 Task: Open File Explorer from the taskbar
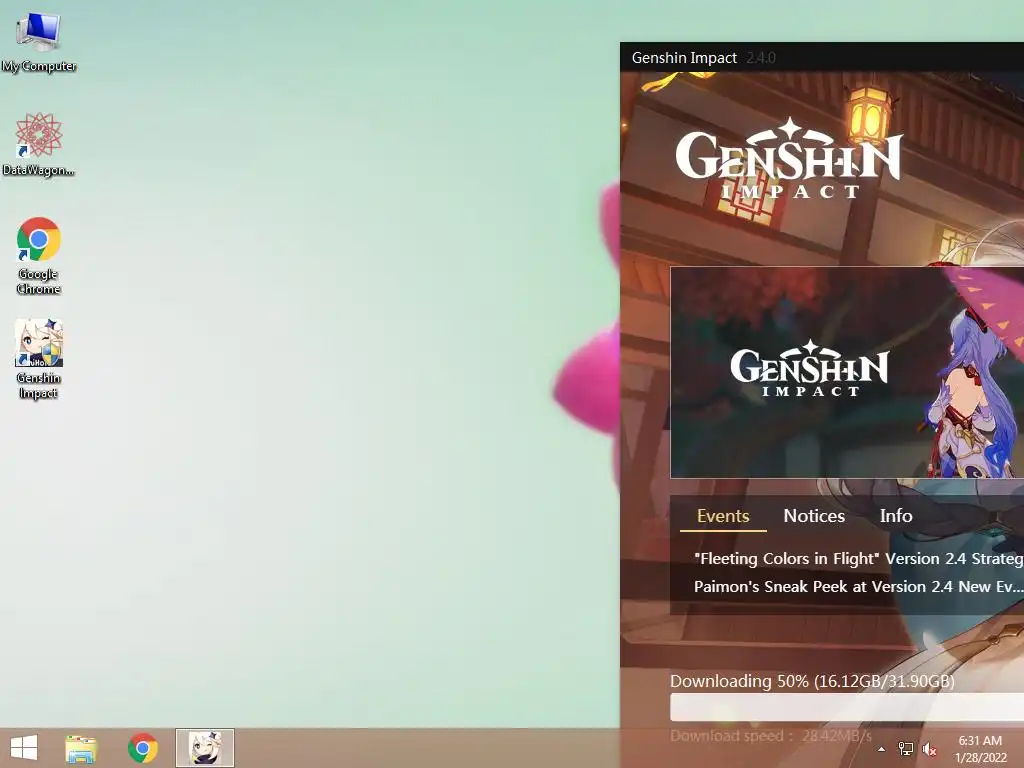click(81, 748)
